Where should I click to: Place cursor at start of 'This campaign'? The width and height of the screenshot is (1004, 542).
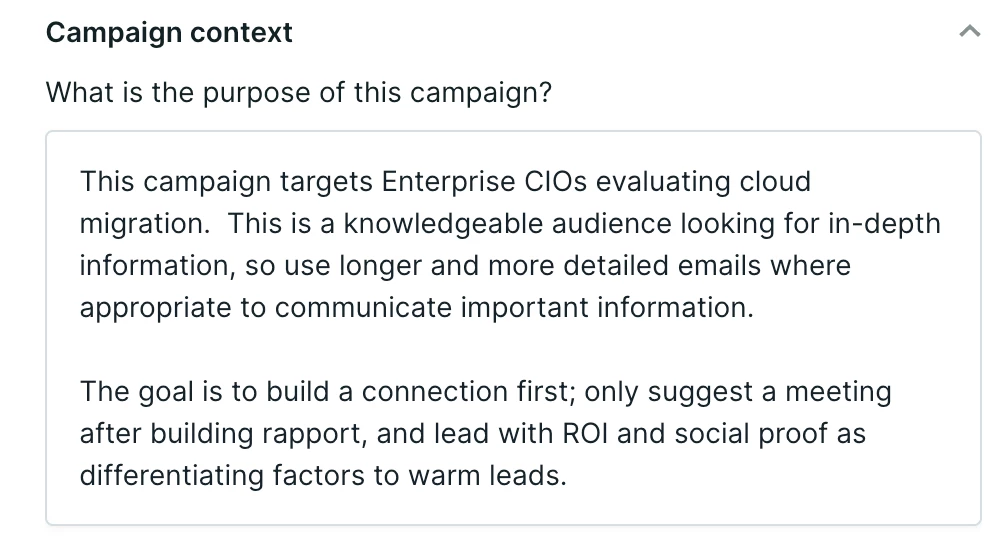[80, 181]
